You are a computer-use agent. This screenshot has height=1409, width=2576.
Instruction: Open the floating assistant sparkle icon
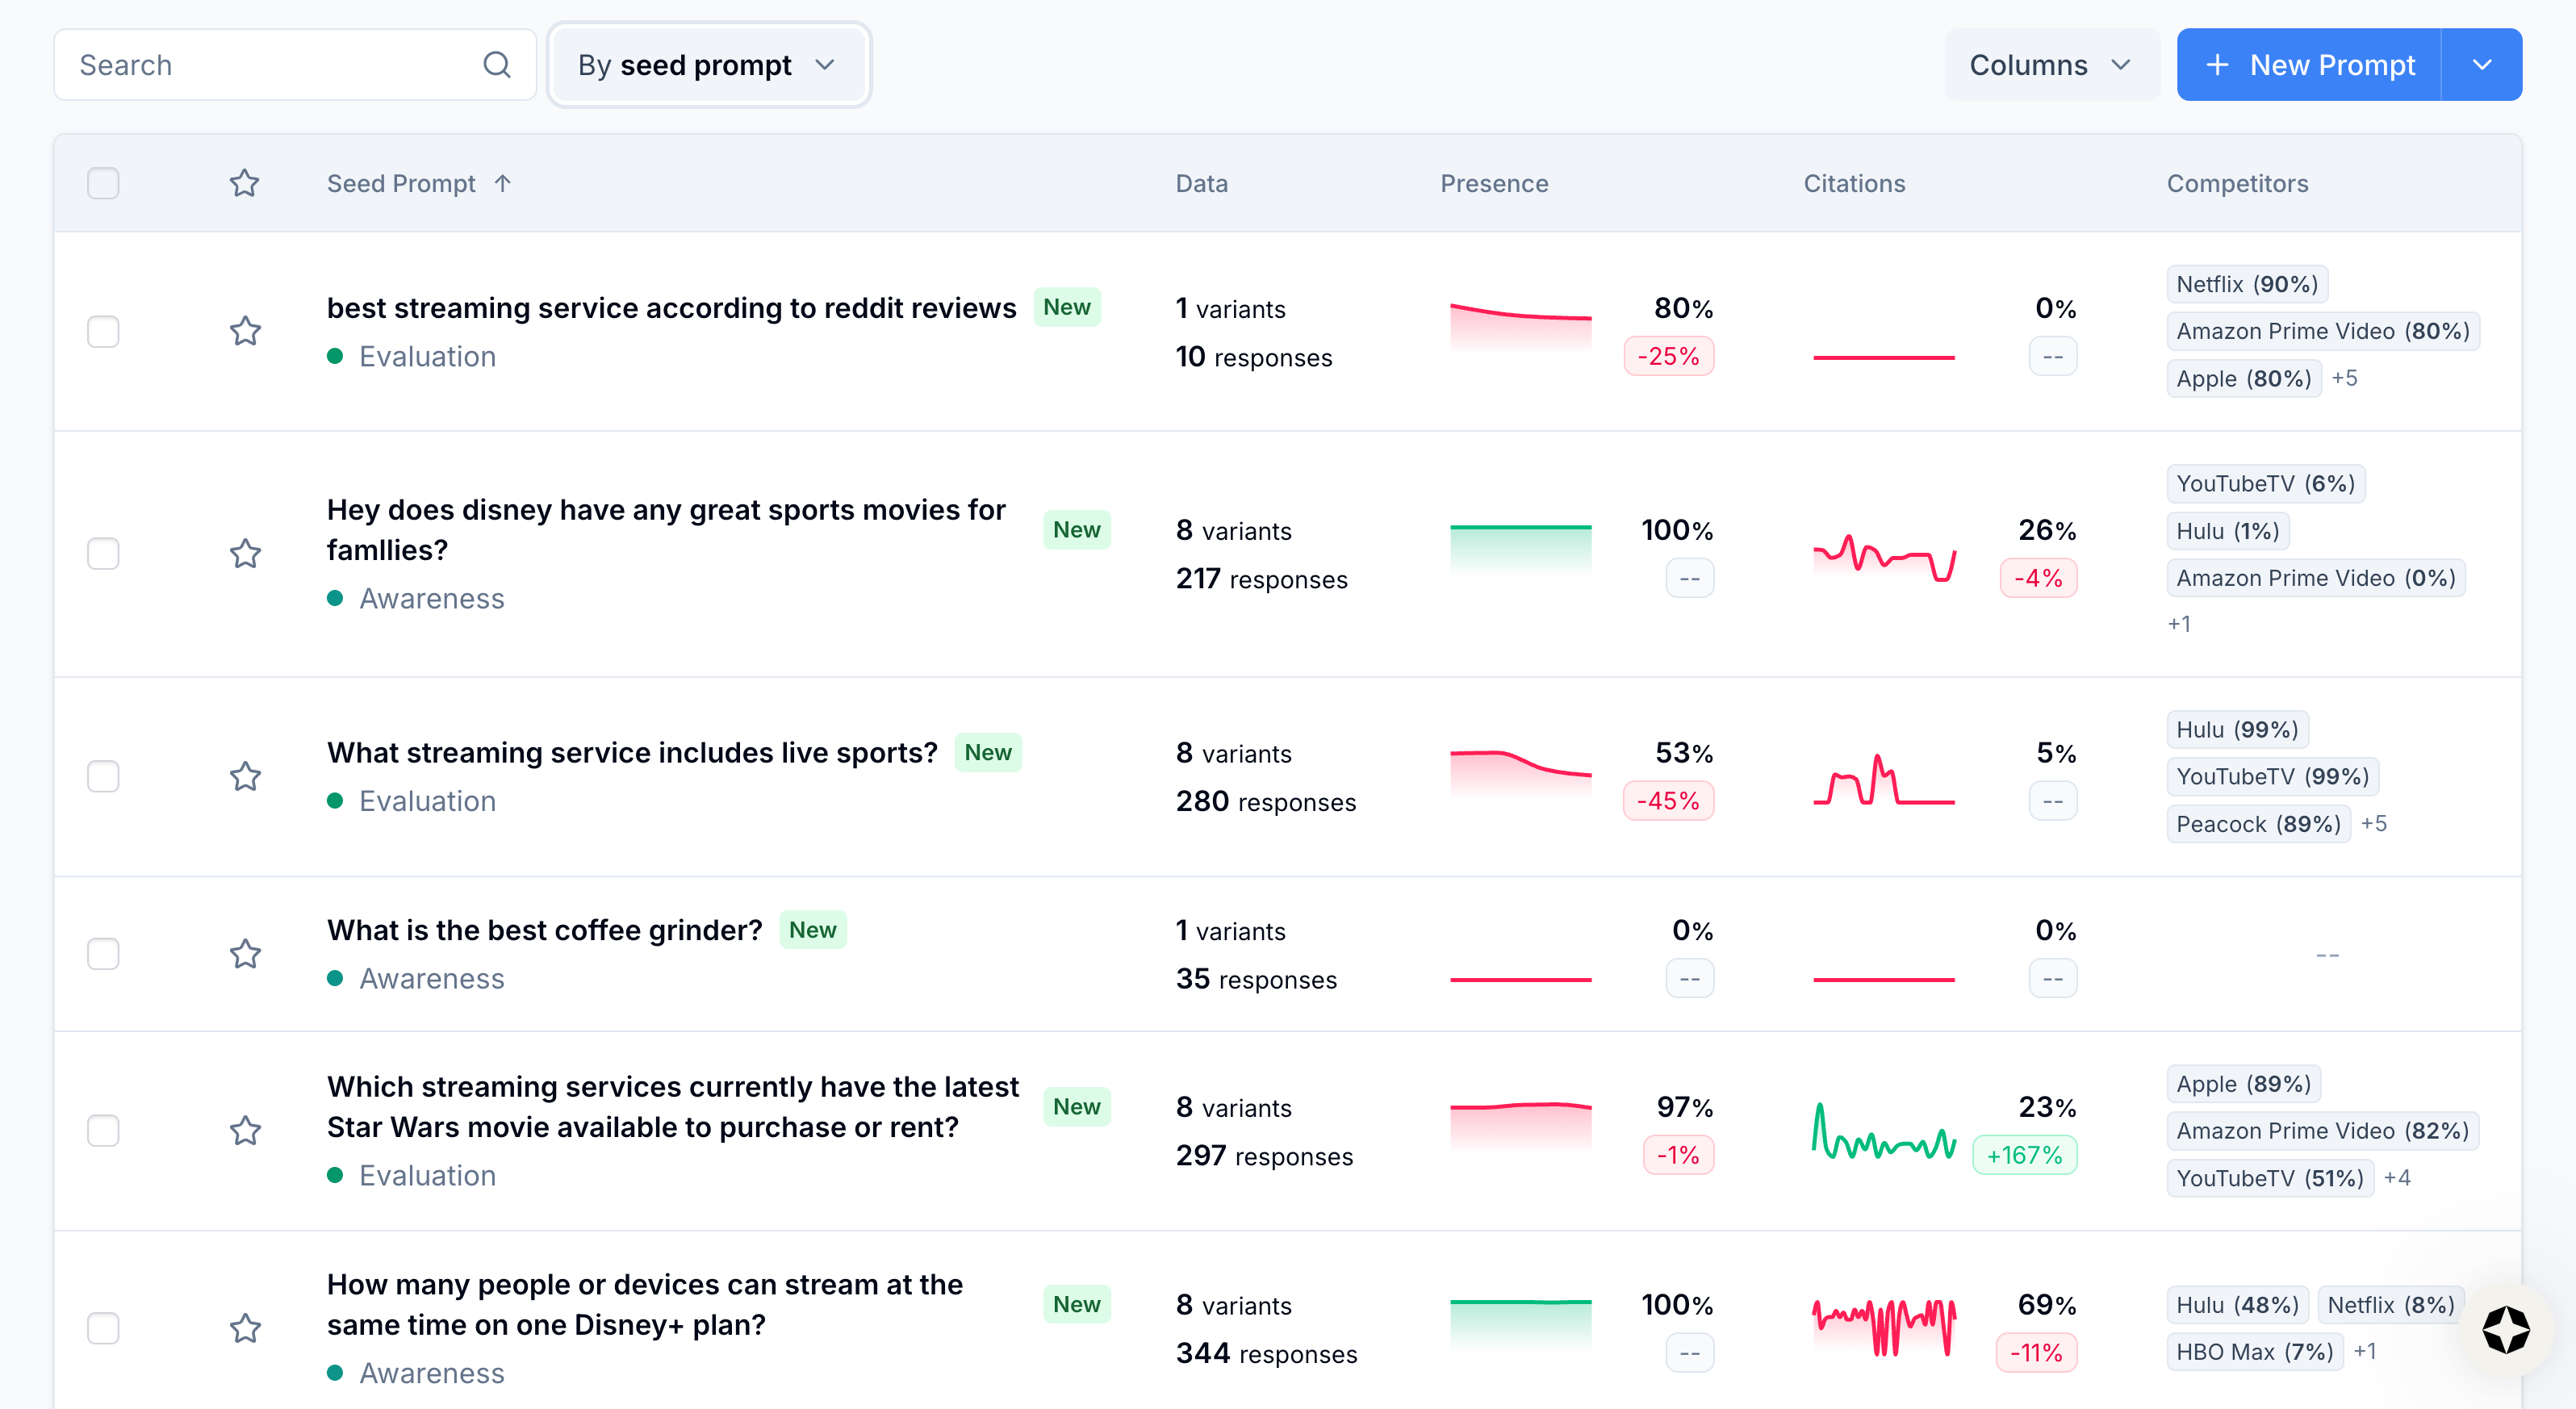(x=2506, y=1330)
